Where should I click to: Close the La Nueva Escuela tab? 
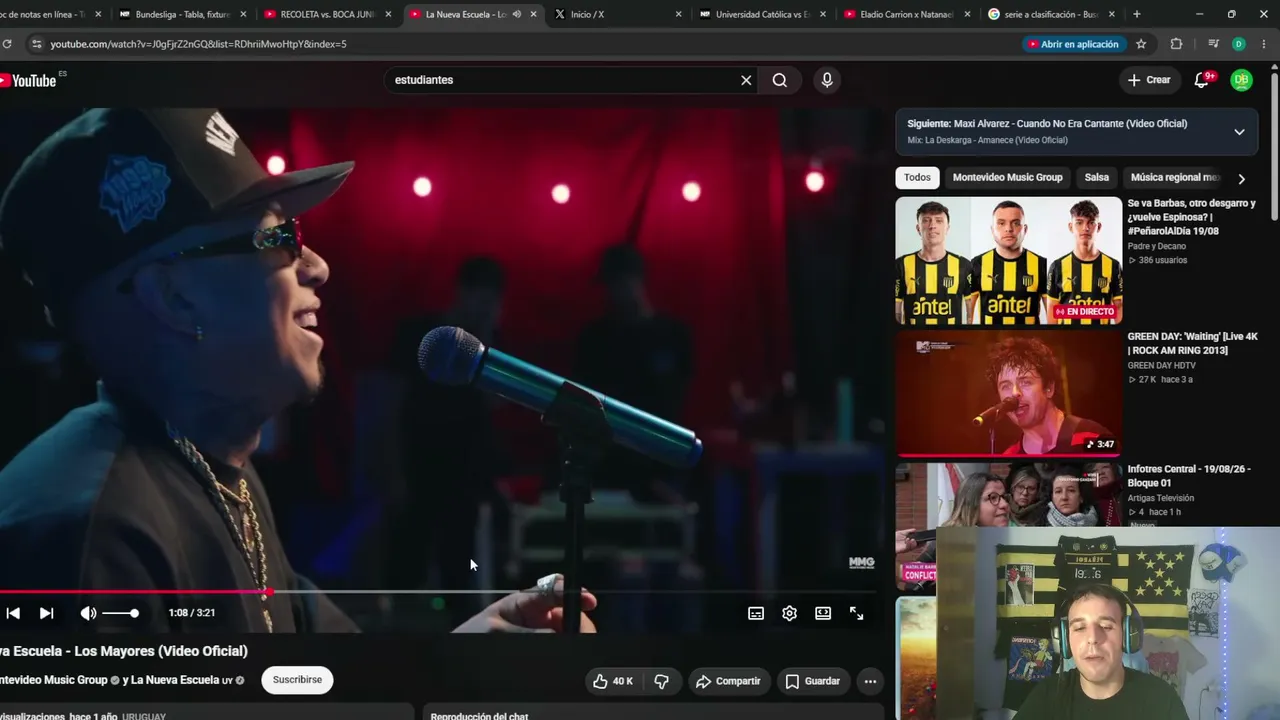[x=533, y=14]
